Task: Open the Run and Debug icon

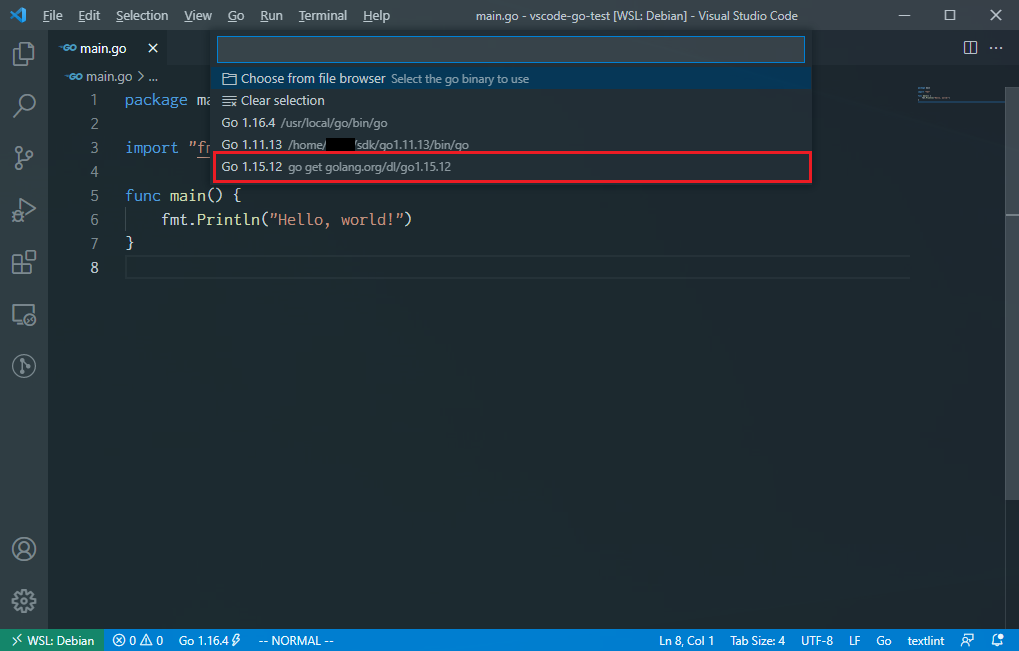Action: pyautogui.click(x=23, y=210)
